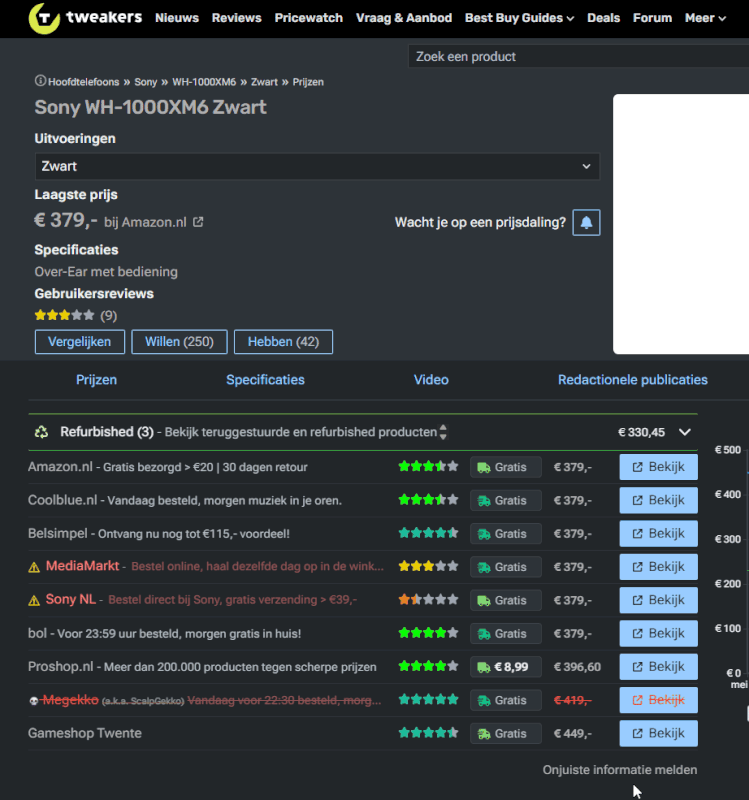The width and height of the screenshot is (749, 800).
Task: Click the Coolblue.nl shop name
Action: [x=62, y=500]
